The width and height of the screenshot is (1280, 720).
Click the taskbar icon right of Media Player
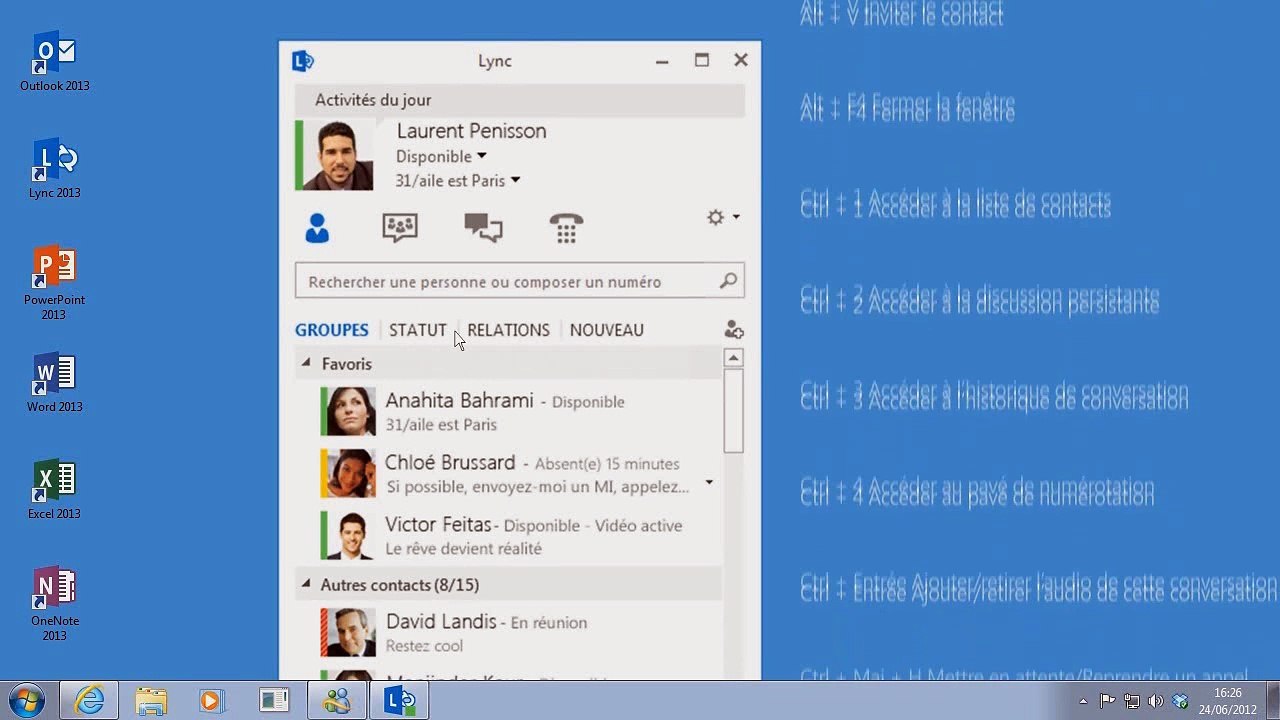[274, 701]
